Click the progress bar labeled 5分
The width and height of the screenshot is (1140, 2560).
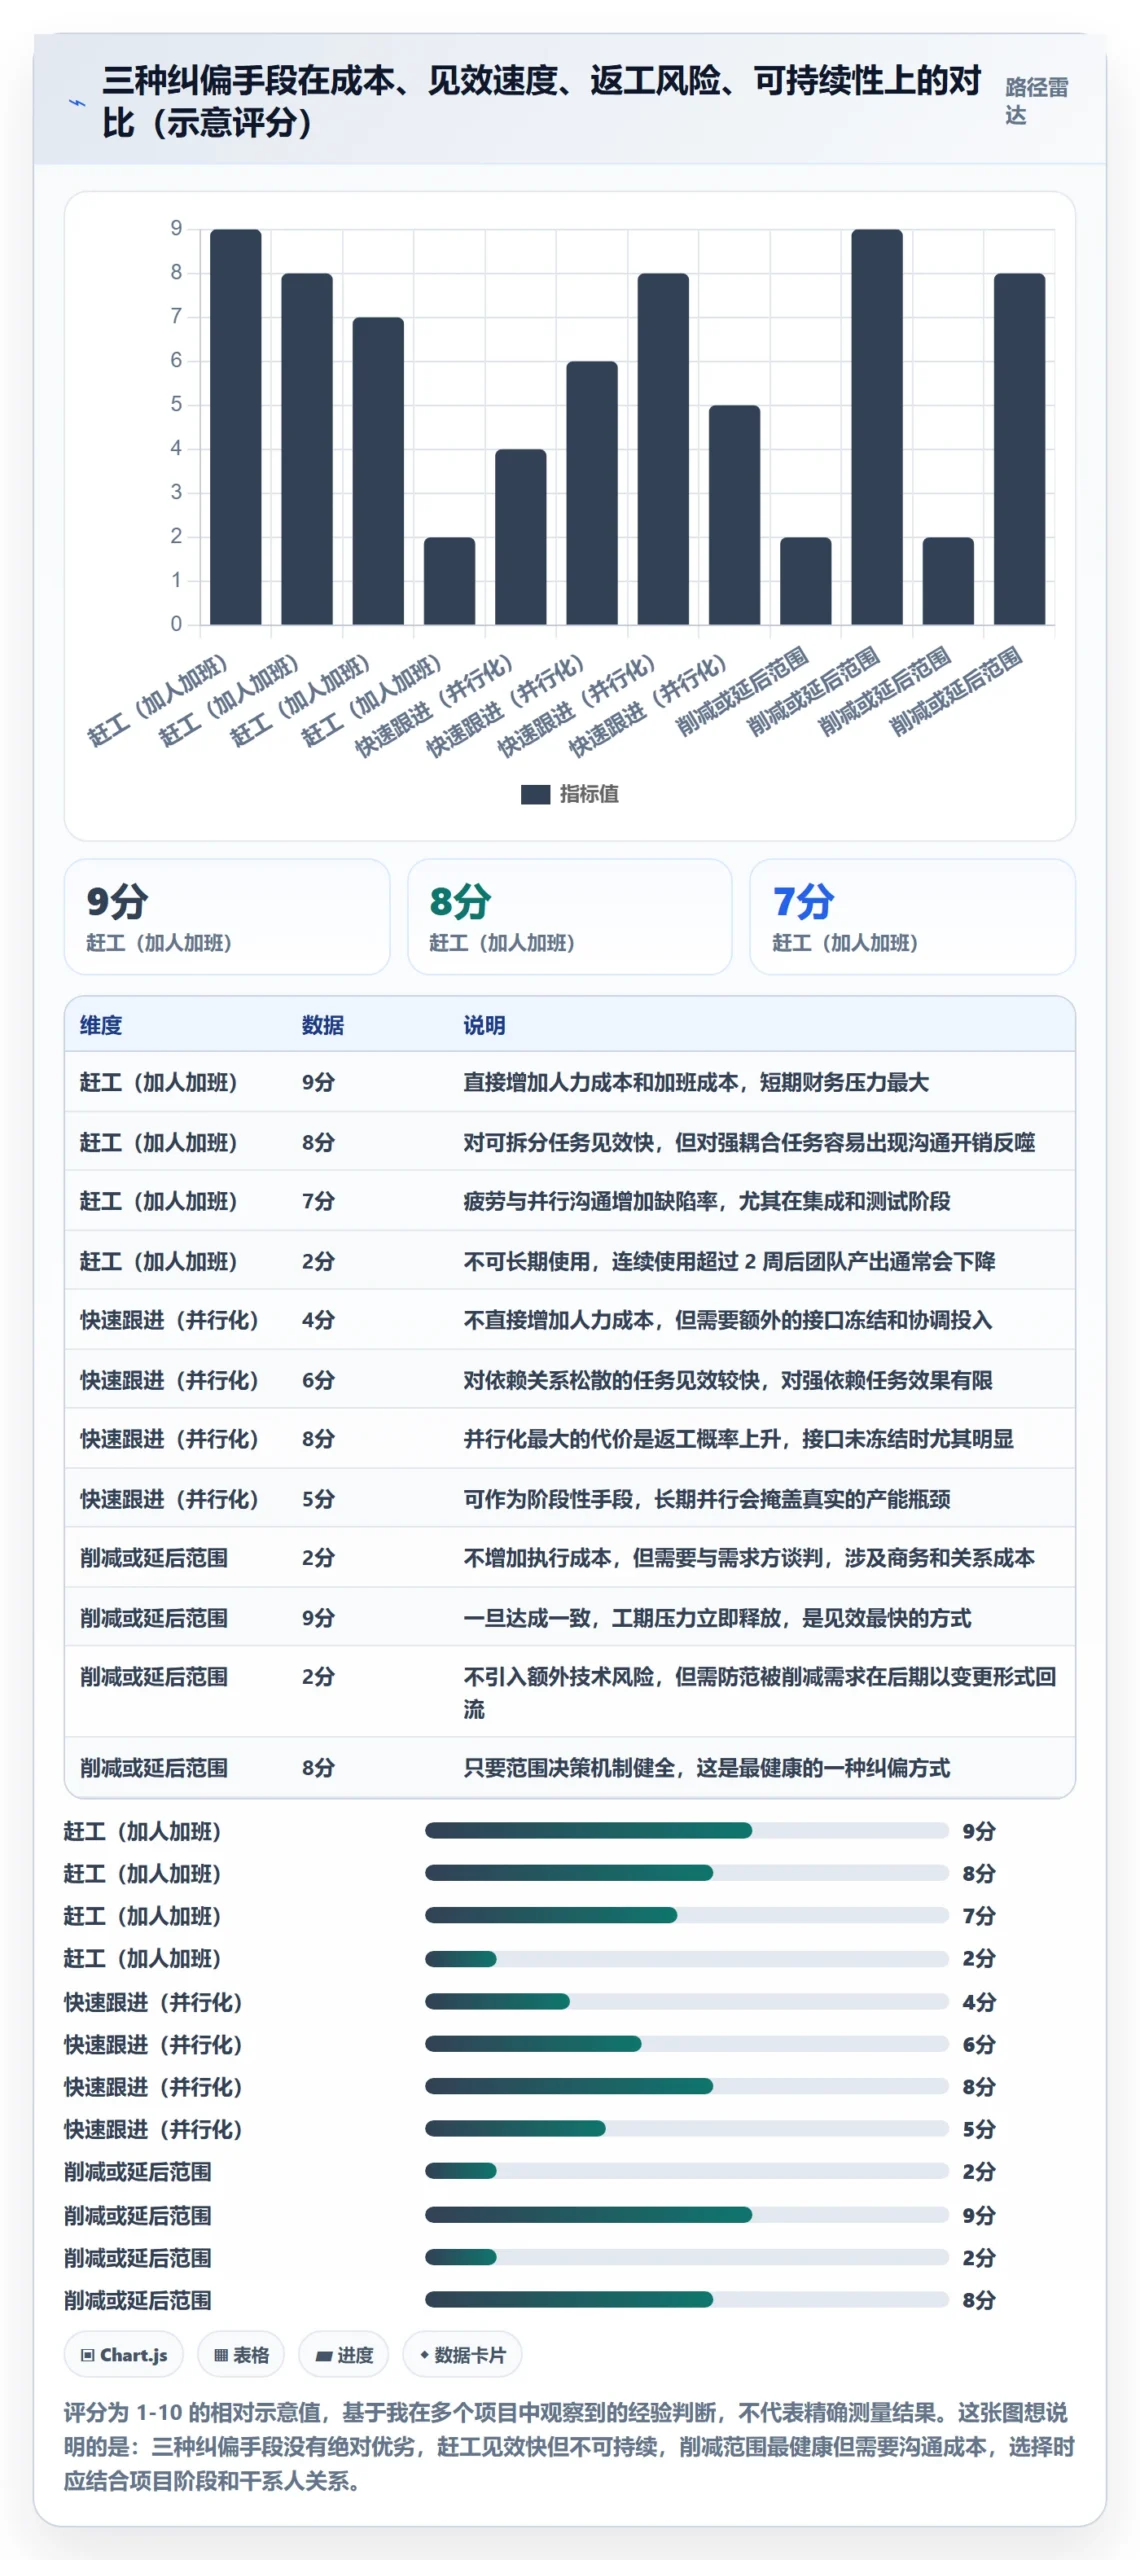click(x=687, y=2129)
